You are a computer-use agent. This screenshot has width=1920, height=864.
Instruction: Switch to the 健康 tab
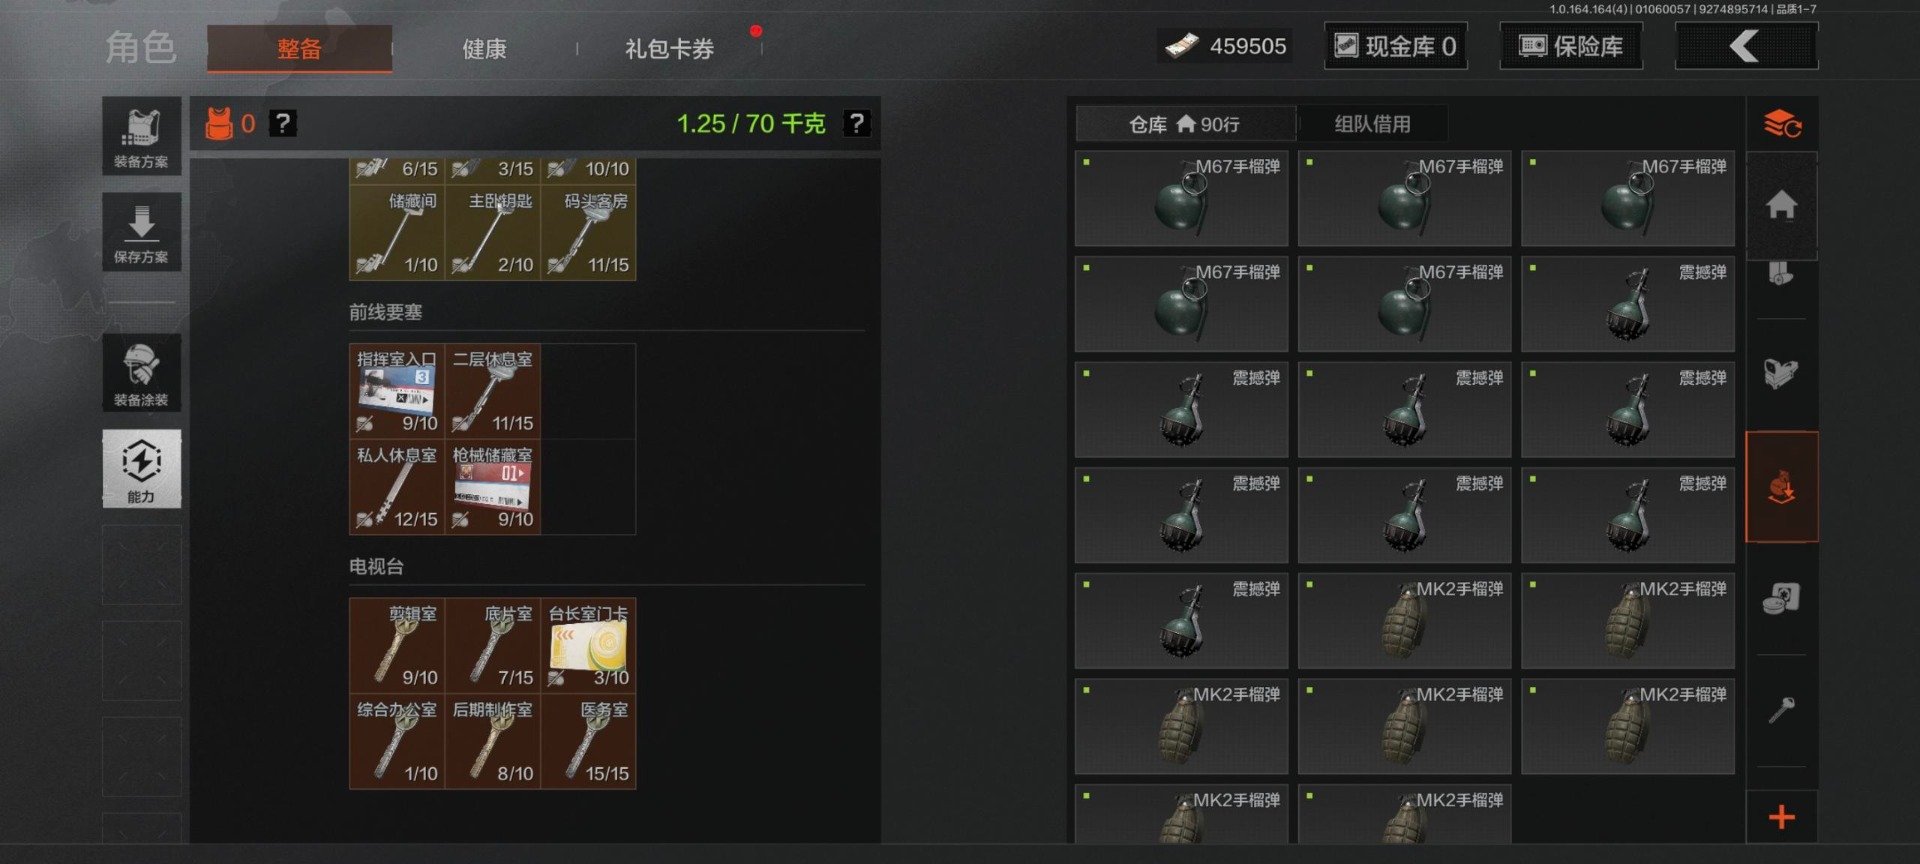coord(484,49)
